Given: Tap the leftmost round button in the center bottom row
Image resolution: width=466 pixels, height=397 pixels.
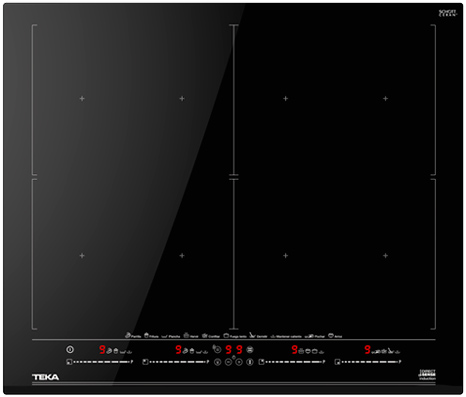Looking at the screenshot, I should coord(217,362).
